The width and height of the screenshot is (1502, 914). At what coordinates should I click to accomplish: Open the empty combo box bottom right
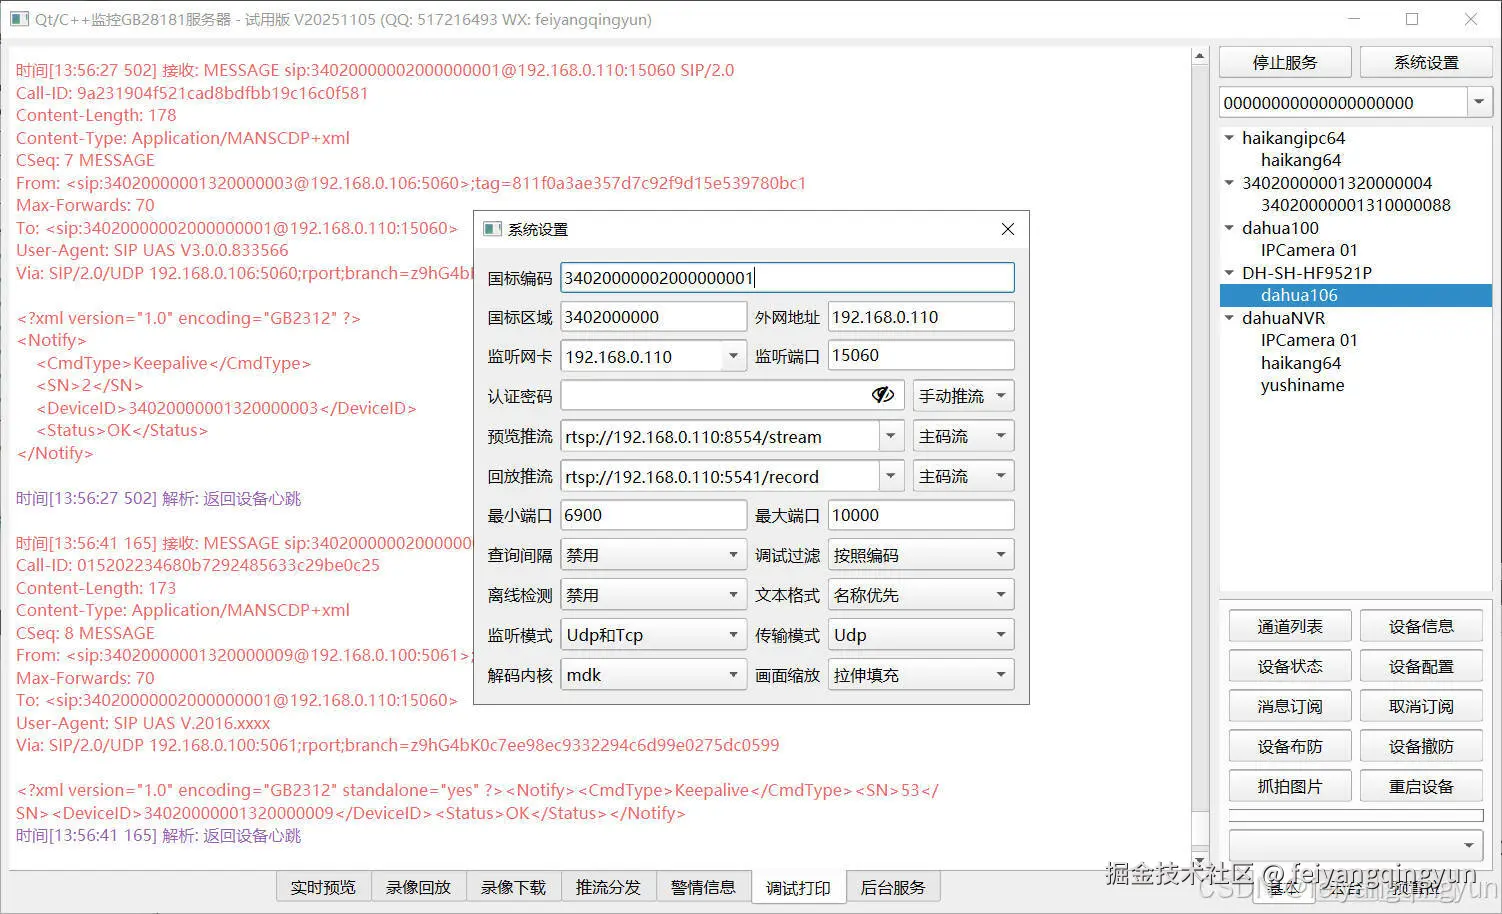1355,845
